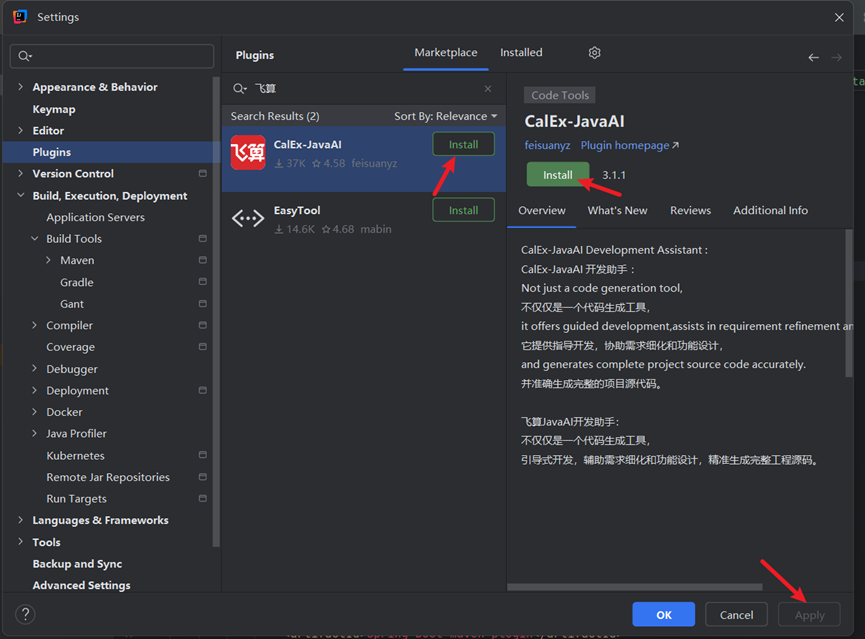Open the Overview tab
The height and width of the screenshot is (639, 865).
point(542,210)
